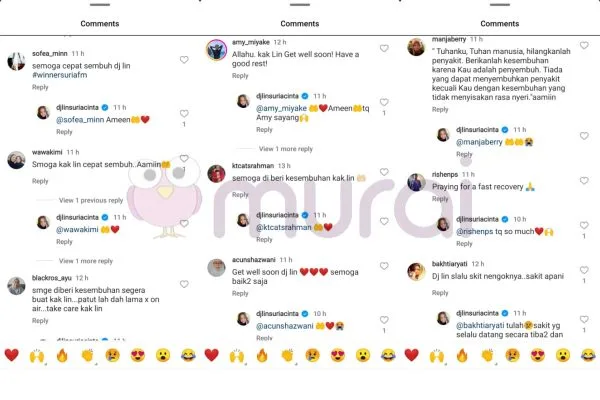Tap the crying laughing emoji at far right
600x400 pixels.
click(x=588, y=356)
